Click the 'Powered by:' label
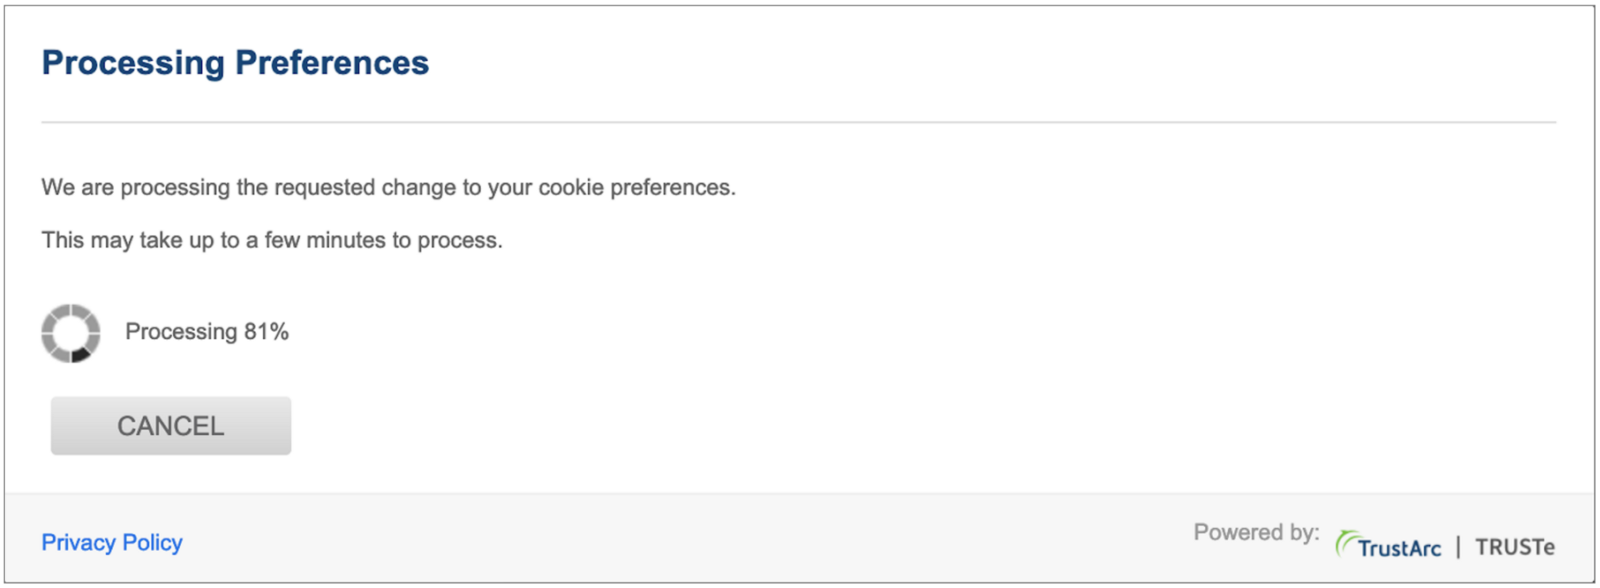 click(1256, 532)
